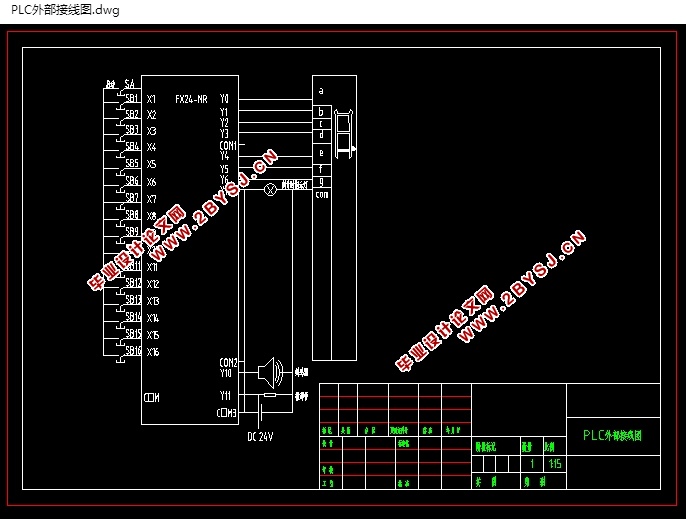This screenshot has height=519, width=686.
Task: Click the X2 input terminal label
Action: click(151, 115)
